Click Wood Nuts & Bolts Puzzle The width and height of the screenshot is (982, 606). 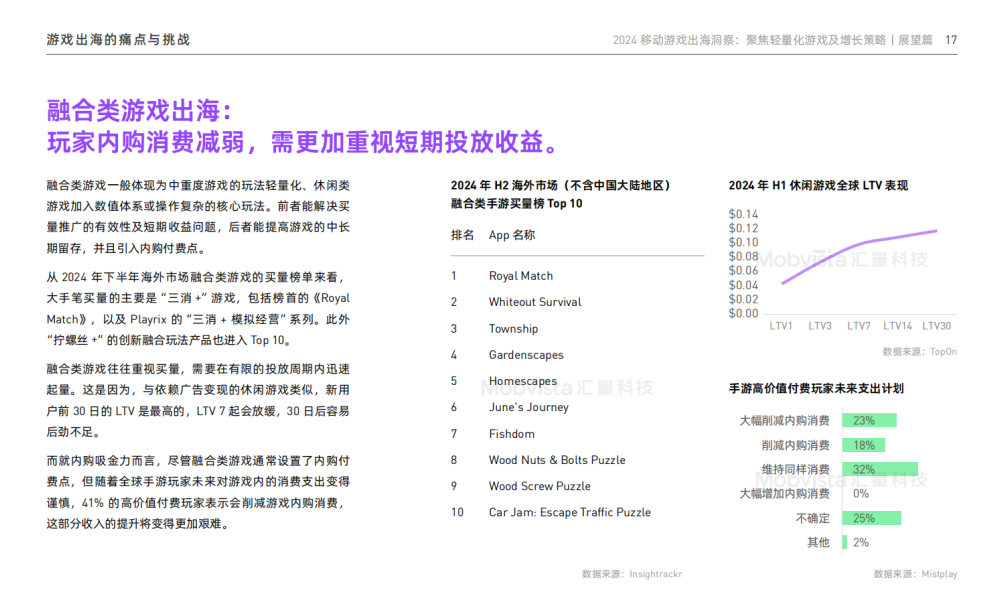pyautogui.click(x=557, y=460)
